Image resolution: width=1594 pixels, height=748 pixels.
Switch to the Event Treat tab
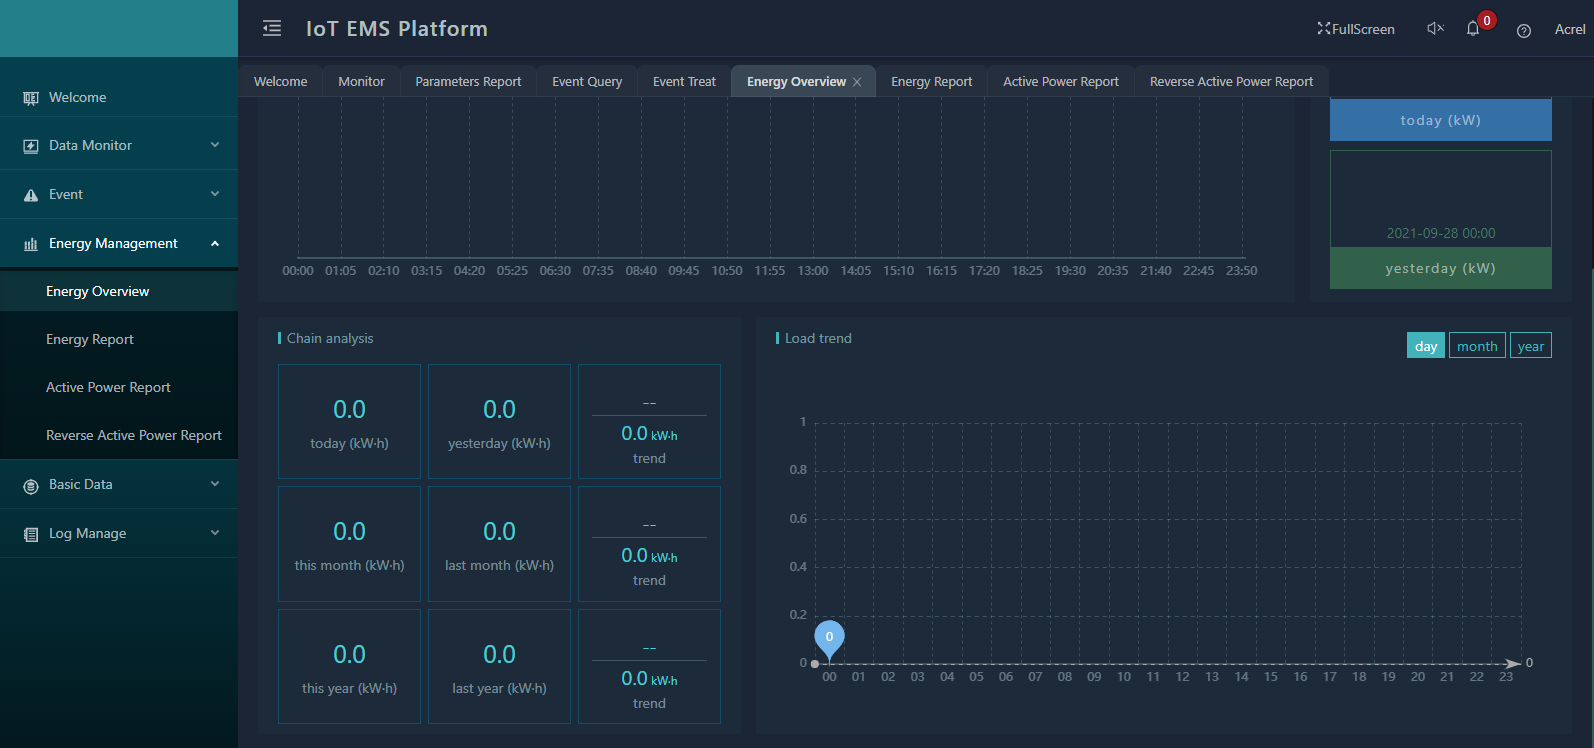click(684, 81)
